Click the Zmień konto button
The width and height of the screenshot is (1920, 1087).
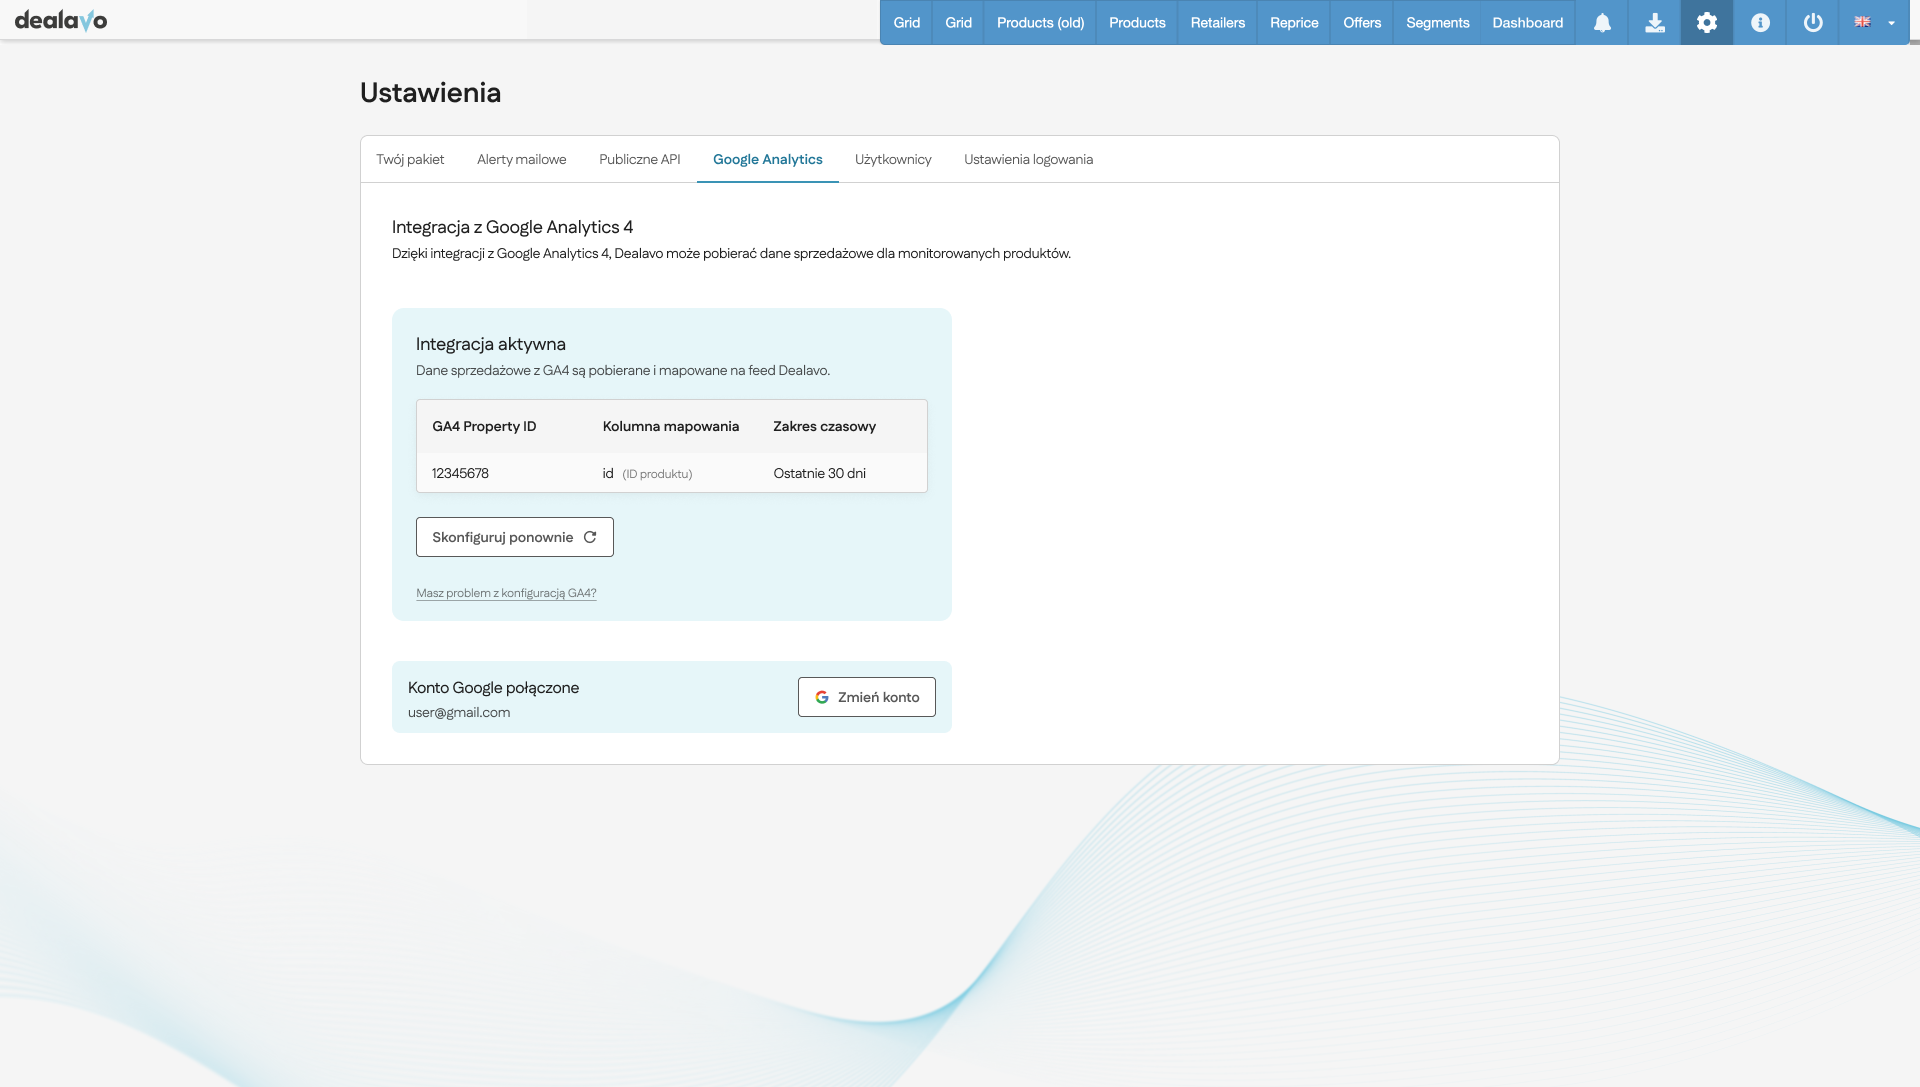point(866,697)
